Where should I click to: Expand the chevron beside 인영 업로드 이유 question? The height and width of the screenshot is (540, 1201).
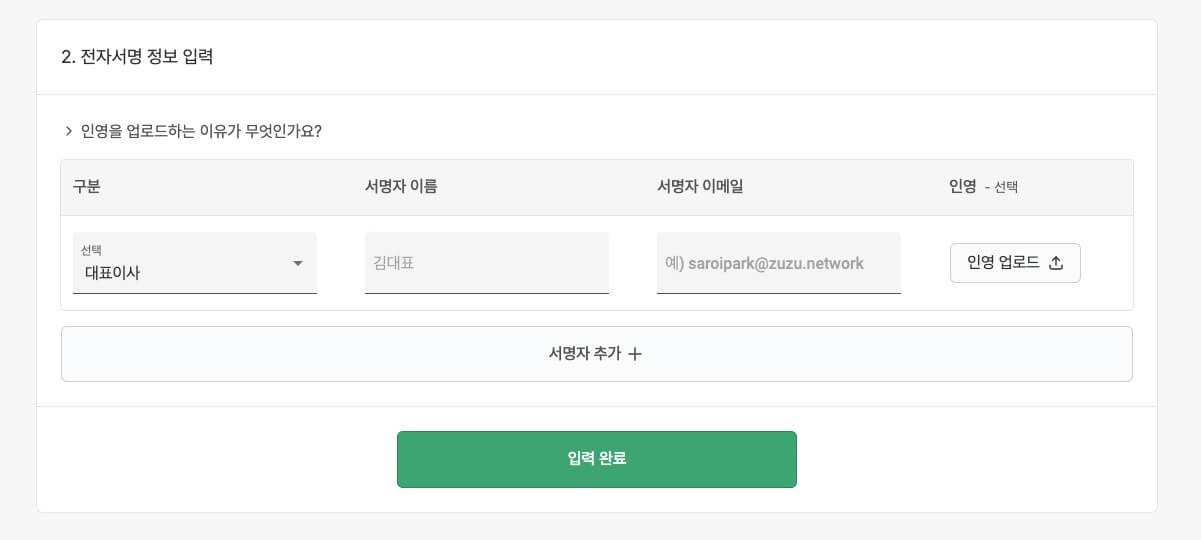click(x=69, y=131)
